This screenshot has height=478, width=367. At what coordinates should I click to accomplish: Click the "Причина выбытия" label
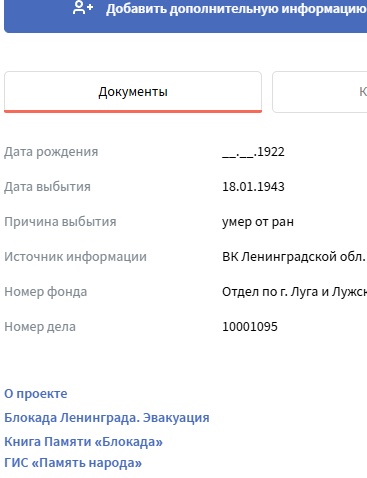coord(60,222)
